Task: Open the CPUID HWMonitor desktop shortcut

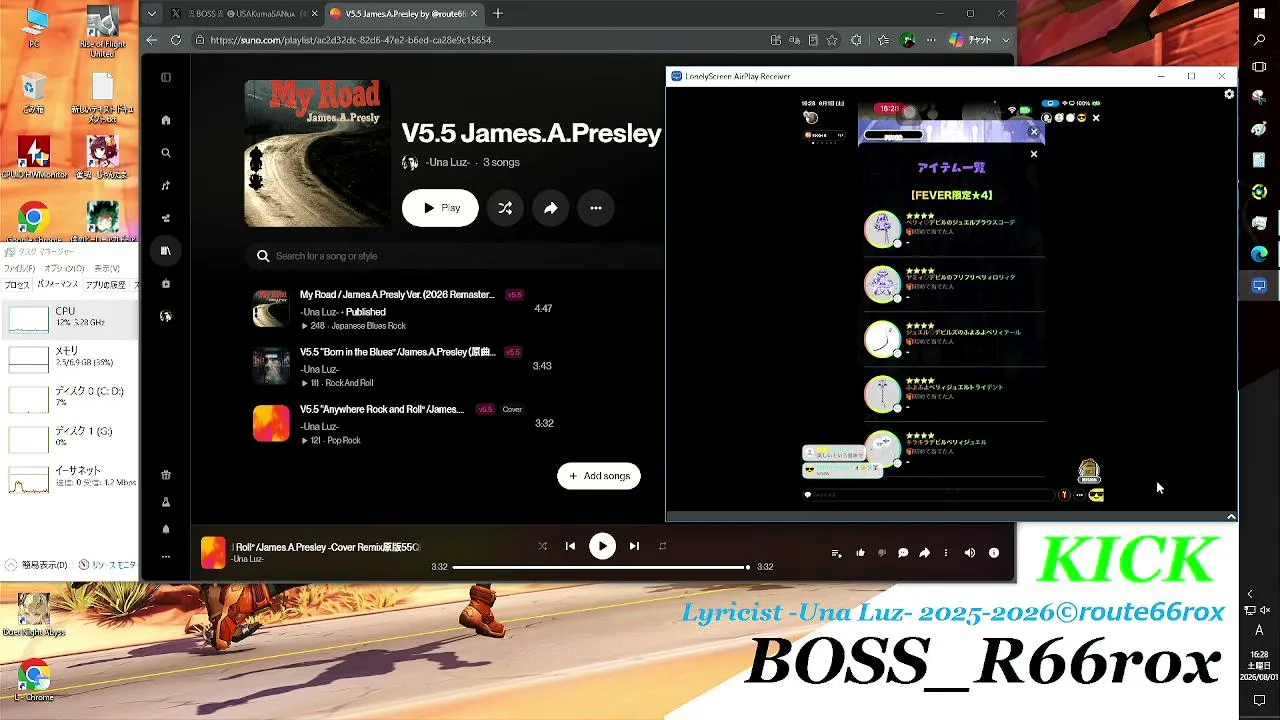Action: 35,156
